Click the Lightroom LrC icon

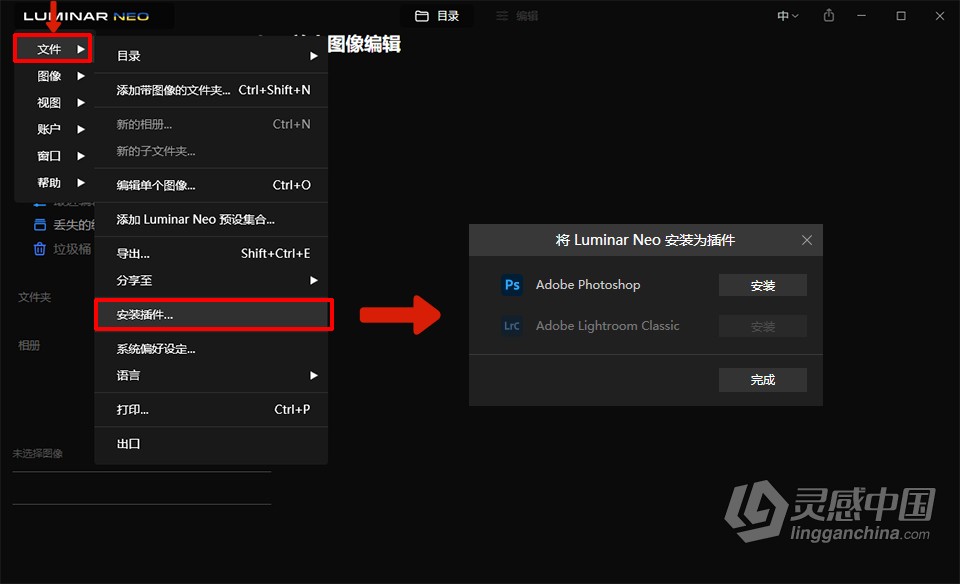[512, 326]
